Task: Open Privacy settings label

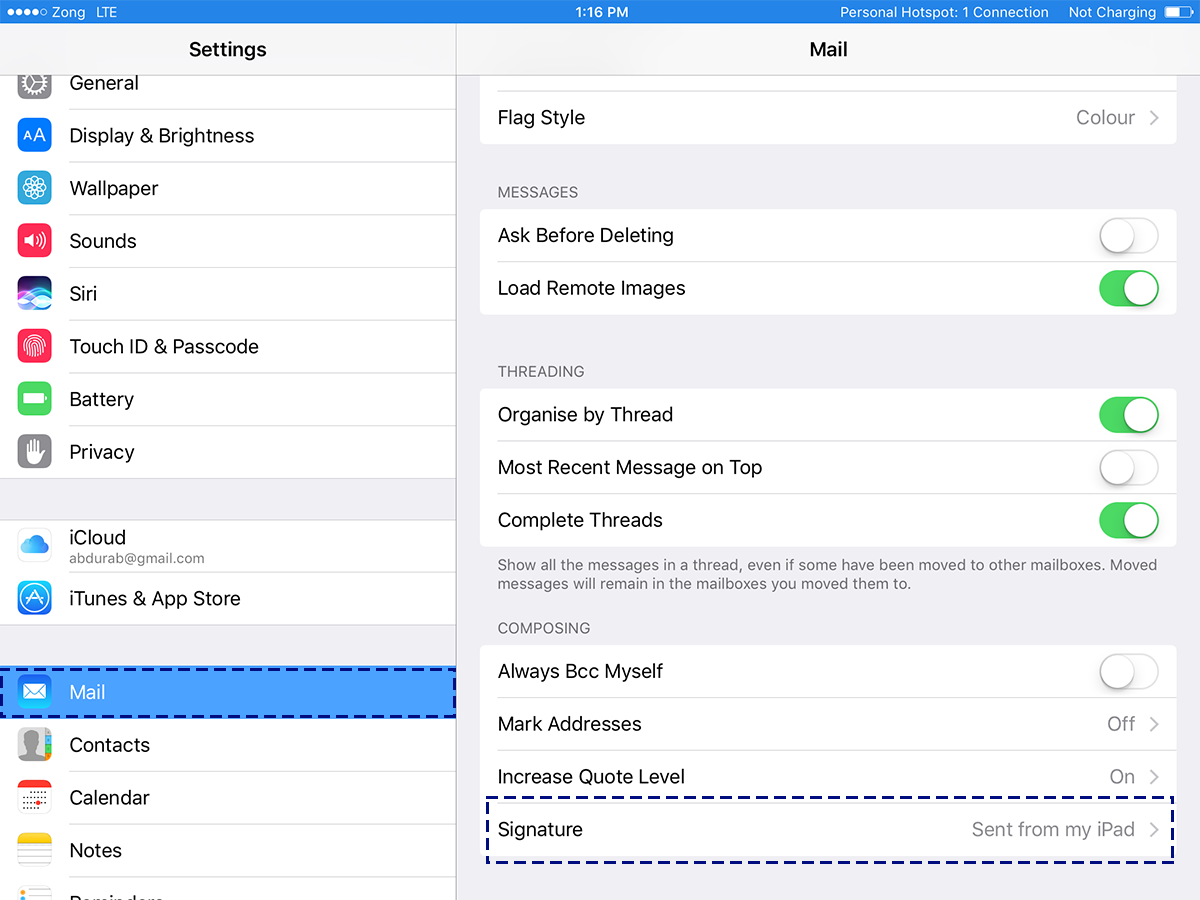Action: [101, 452]
